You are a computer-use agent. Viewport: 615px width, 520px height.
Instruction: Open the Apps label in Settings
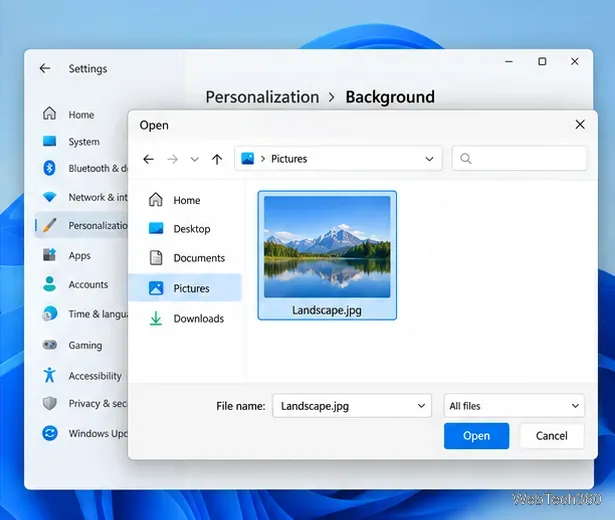(80, 256)
